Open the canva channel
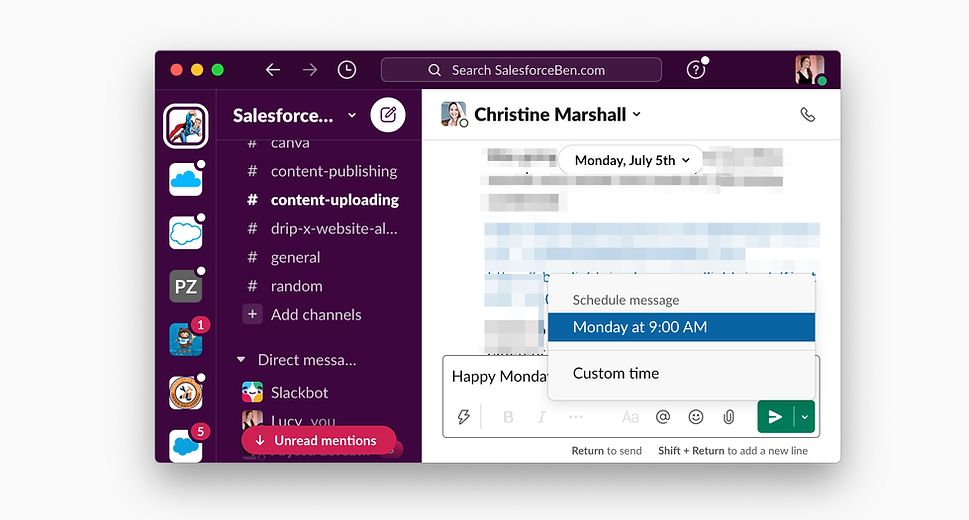Screen dimensions: 969x520 [x=289, y=144]
